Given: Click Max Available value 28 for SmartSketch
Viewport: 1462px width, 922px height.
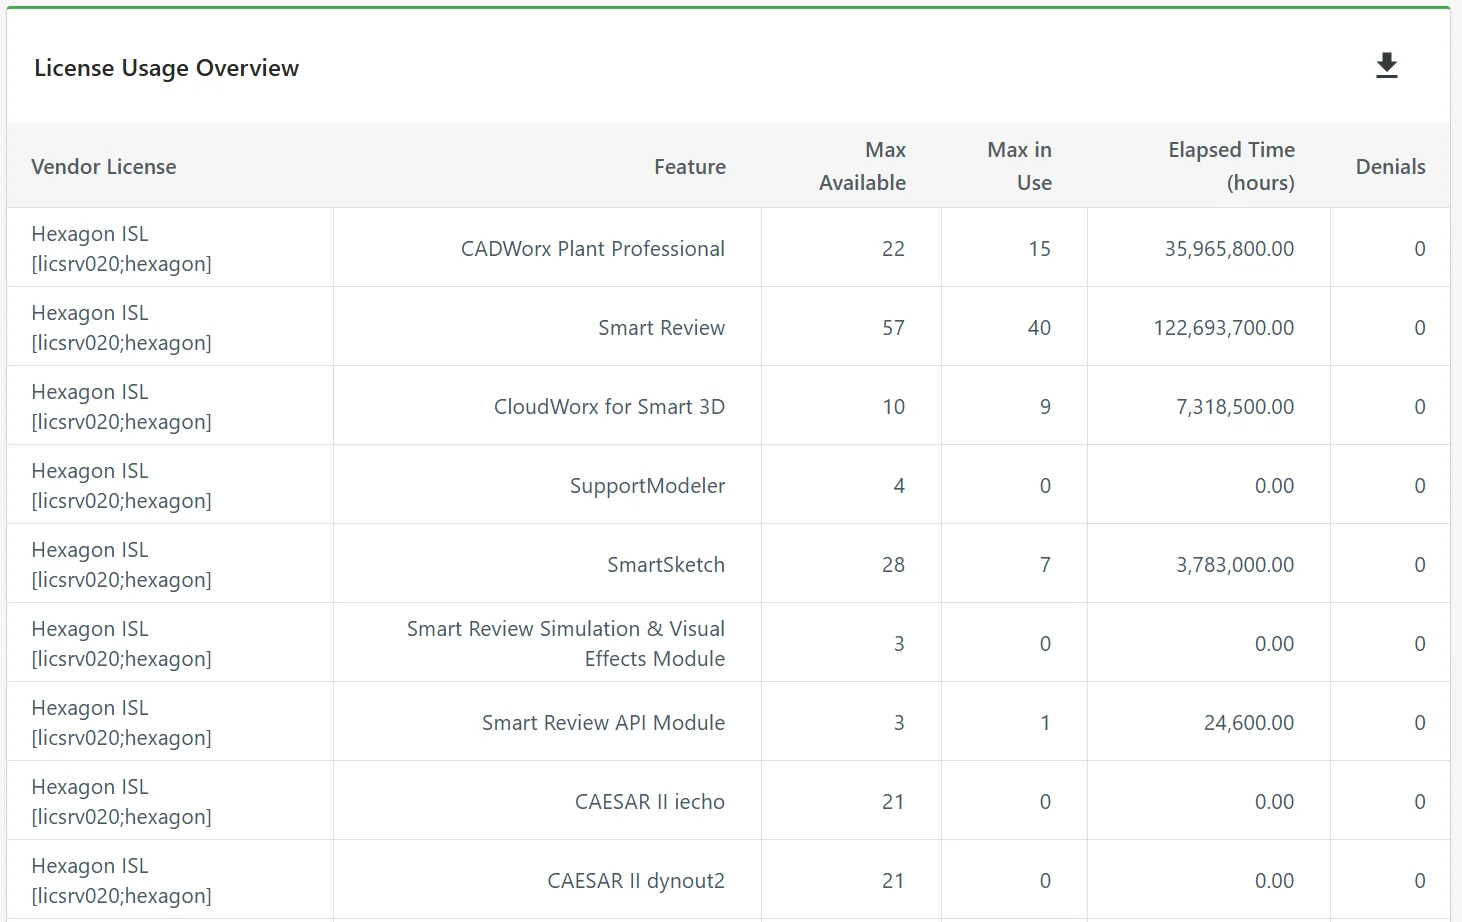Looking at the screenshot, I should pyautogui.click(x=893, y=565).
